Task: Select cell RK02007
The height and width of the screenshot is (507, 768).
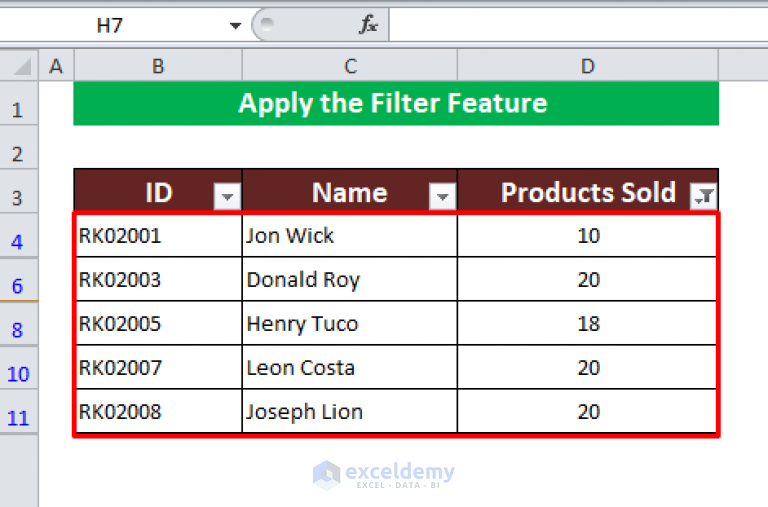Action: tap(159, 367)
